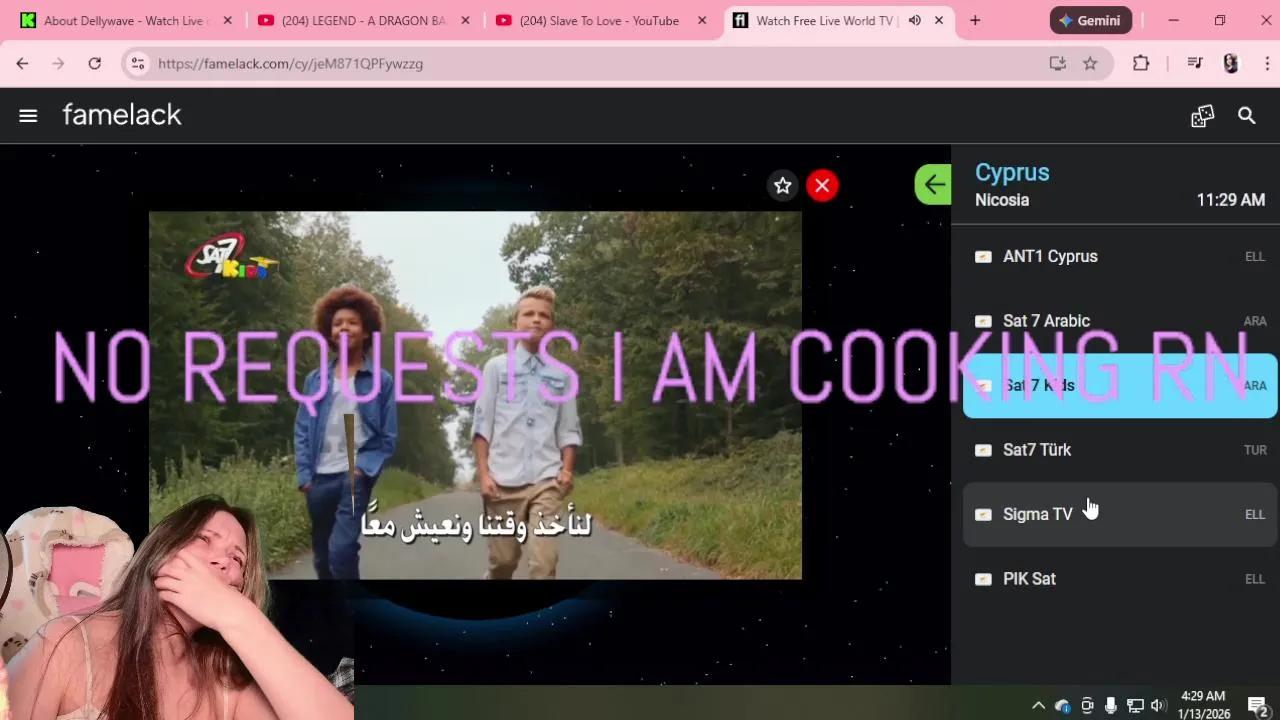This screenshot has height=720, width=1280.
Task: Open a new browser tab
Action: pos(975,20)
